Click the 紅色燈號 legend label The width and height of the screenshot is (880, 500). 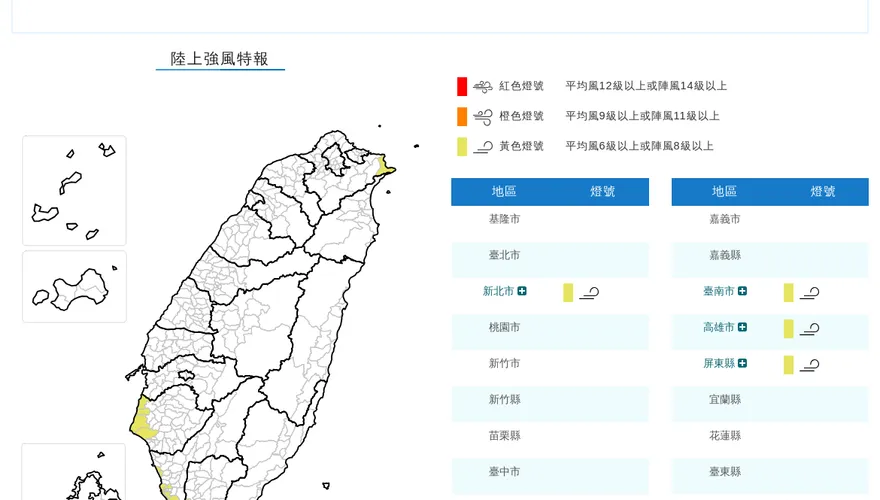pos(521,86)
